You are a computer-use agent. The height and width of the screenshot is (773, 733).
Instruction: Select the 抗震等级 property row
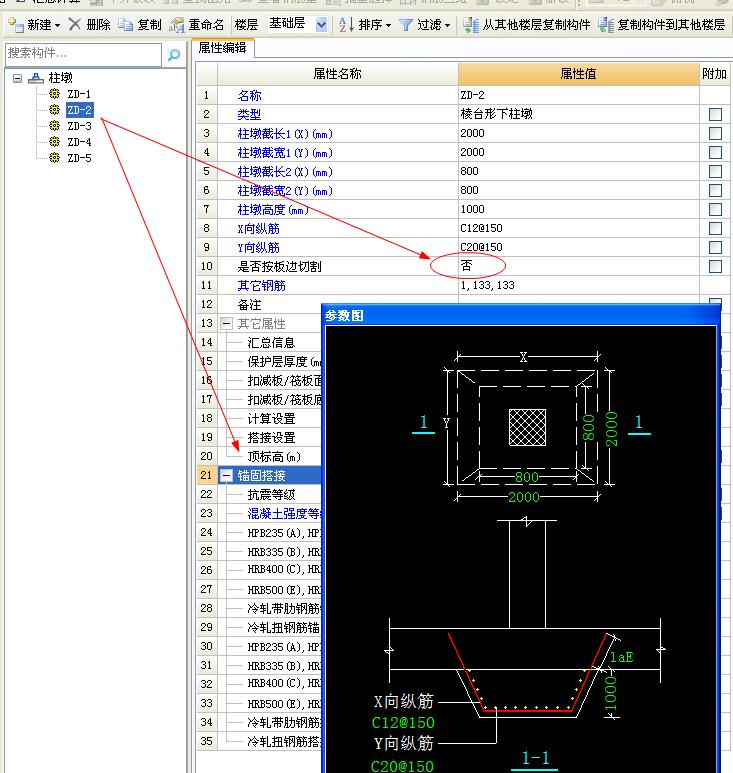pyautogui.click(x=270, y=494)
